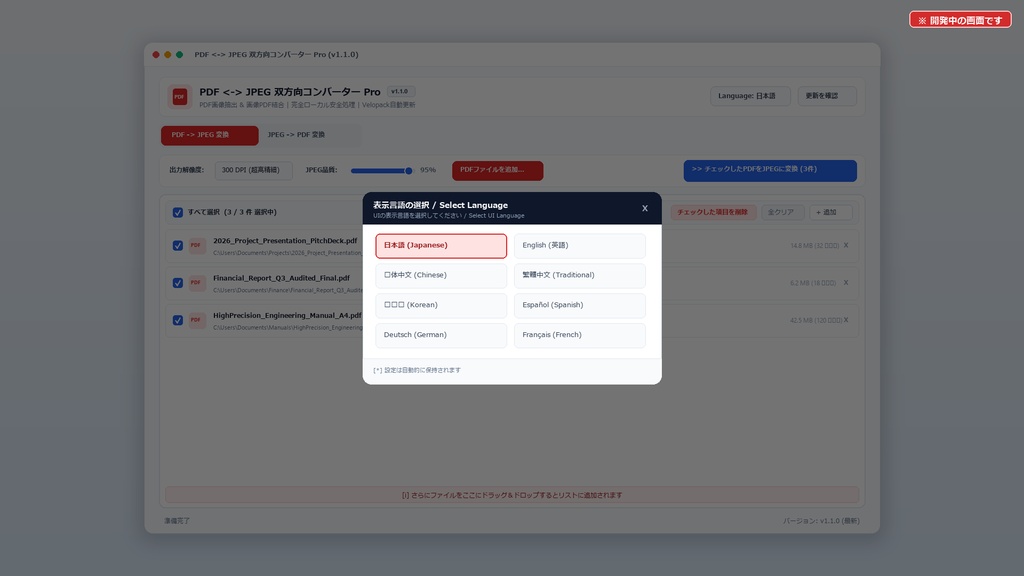Screen dimensions: 1024x576
Task: Uncheck the Financial_Report_Q3_Audited_Final.pdf checkbox
Action: click(x=178, y=283)
